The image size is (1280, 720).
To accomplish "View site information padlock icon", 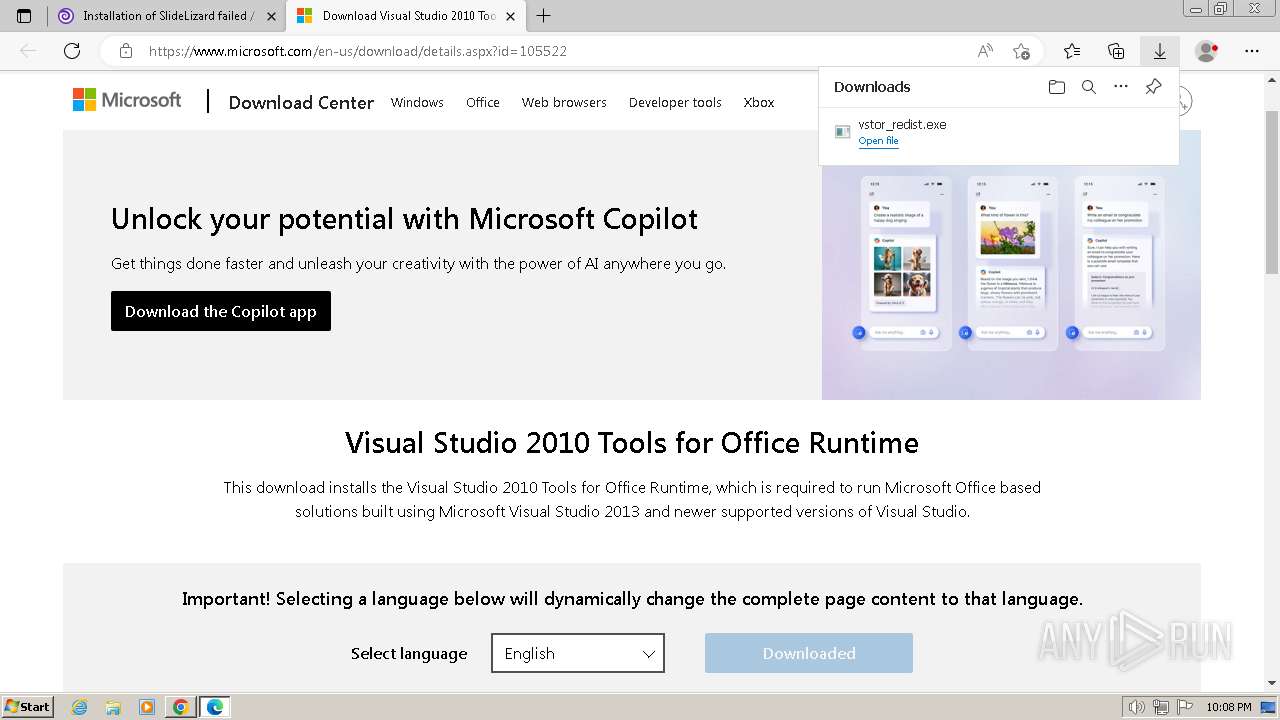I will click(125, 51).
